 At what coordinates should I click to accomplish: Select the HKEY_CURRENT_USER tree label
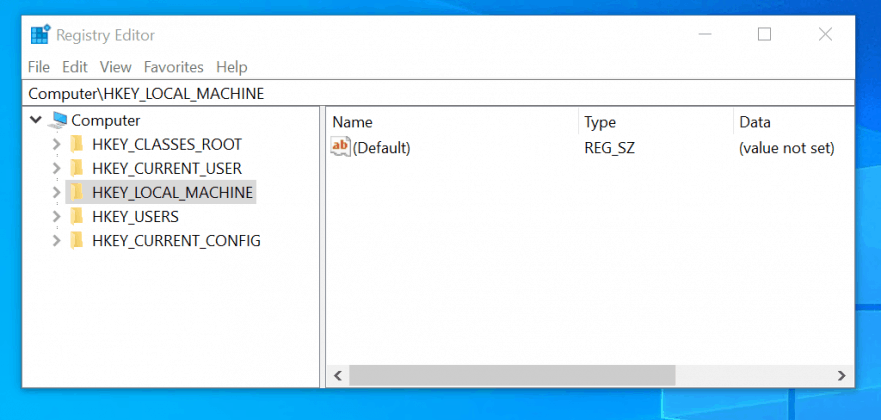[x=166, y=168]
